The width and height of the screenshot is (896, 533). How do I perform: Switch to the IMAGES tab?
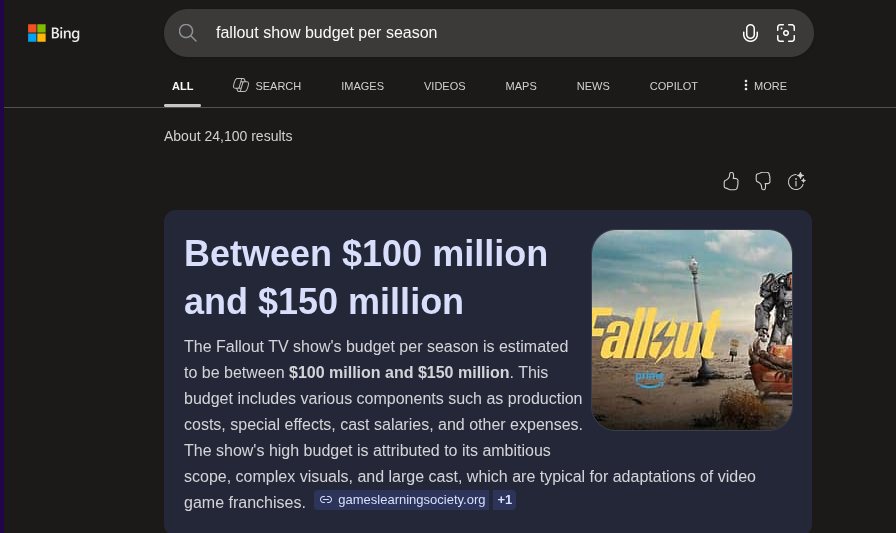click(362, 86)
